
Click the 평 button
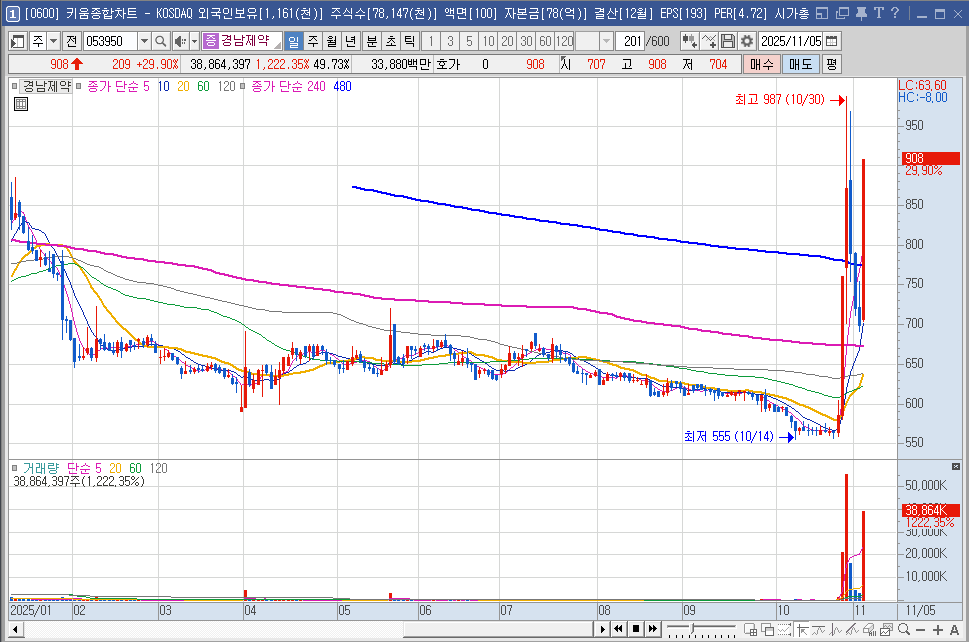click(831, 64)
